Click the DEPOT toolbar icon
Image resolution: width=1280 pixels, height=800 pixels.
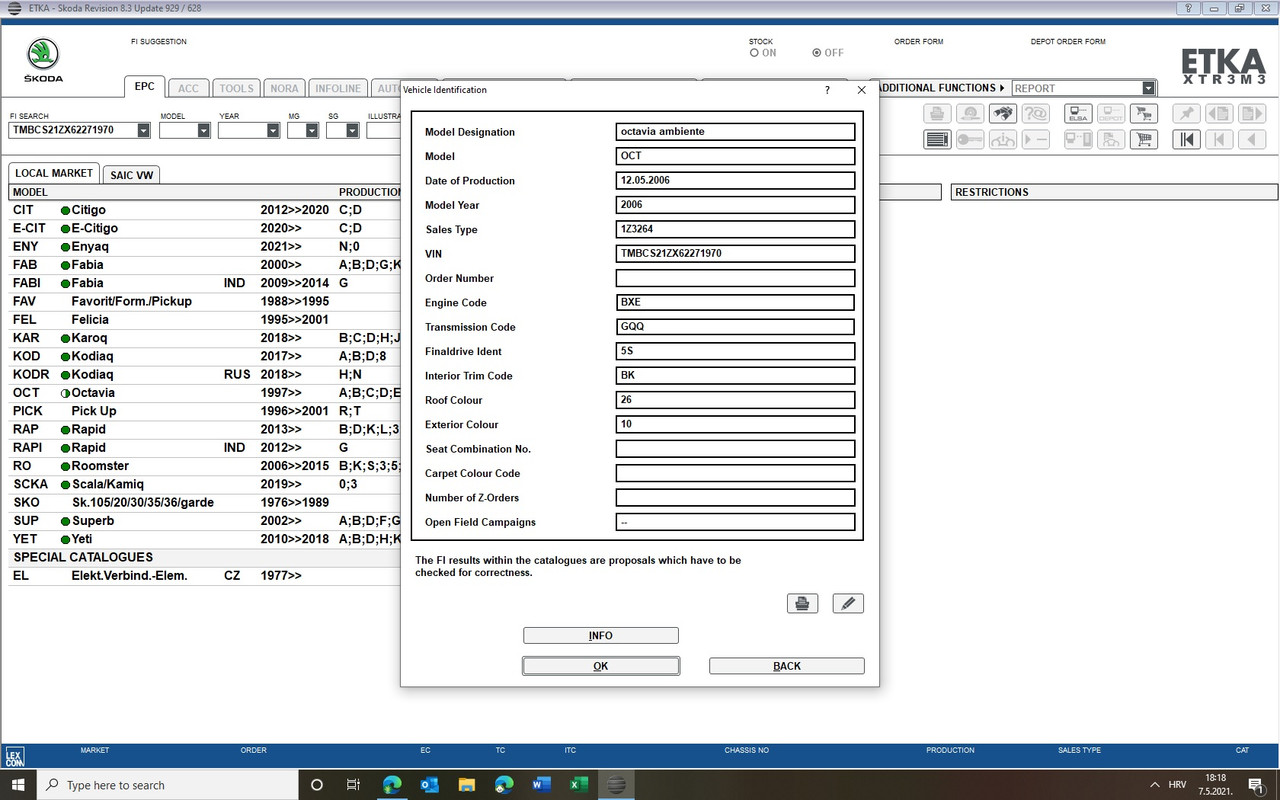pos(1111,113)
